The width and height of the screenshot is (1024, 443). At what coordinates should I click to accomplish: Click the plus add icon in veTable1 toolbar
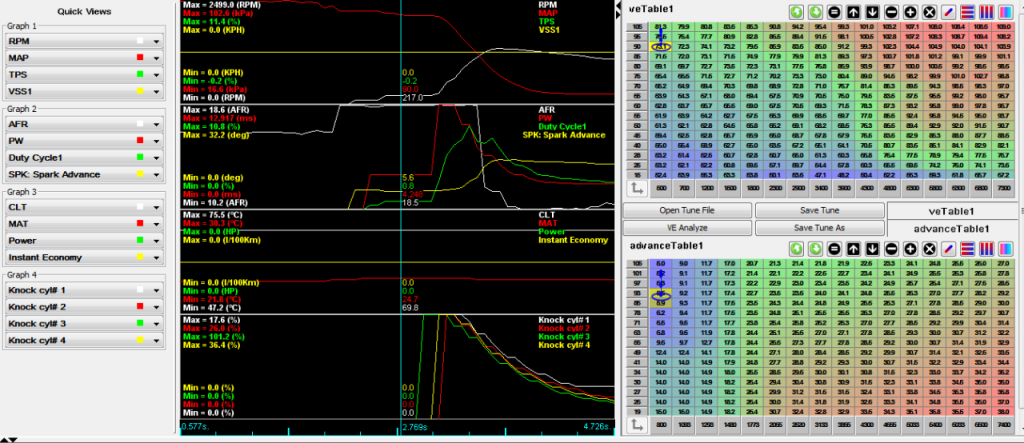(910, 12)
